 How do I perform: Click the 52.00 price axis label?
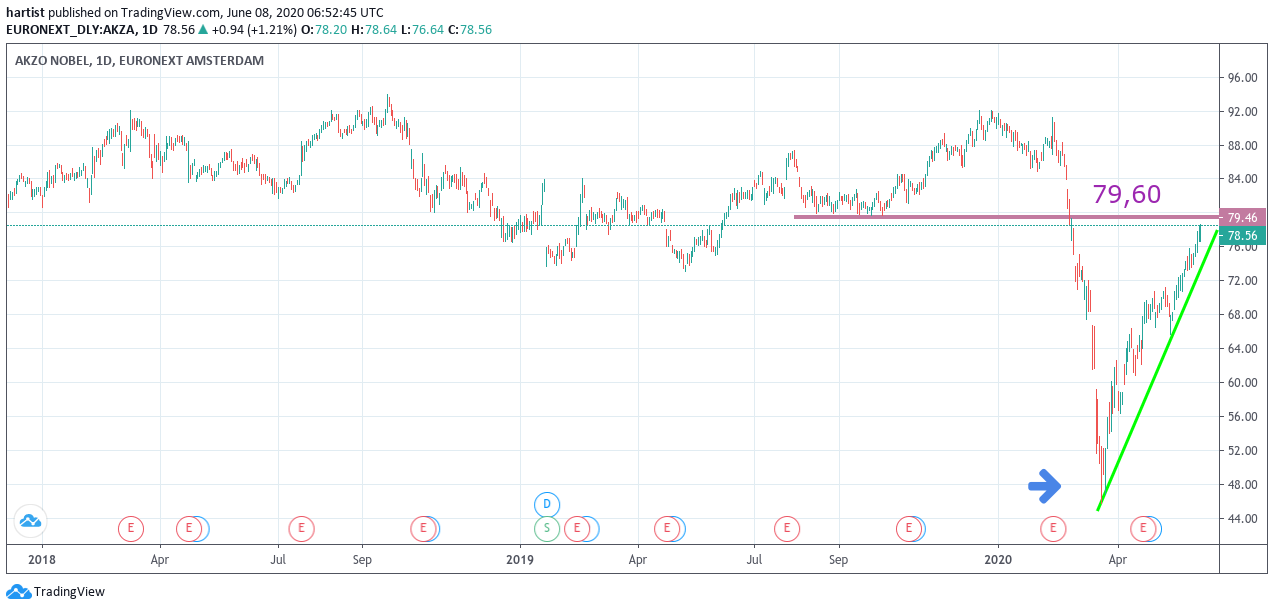[x=1242, y=451]
